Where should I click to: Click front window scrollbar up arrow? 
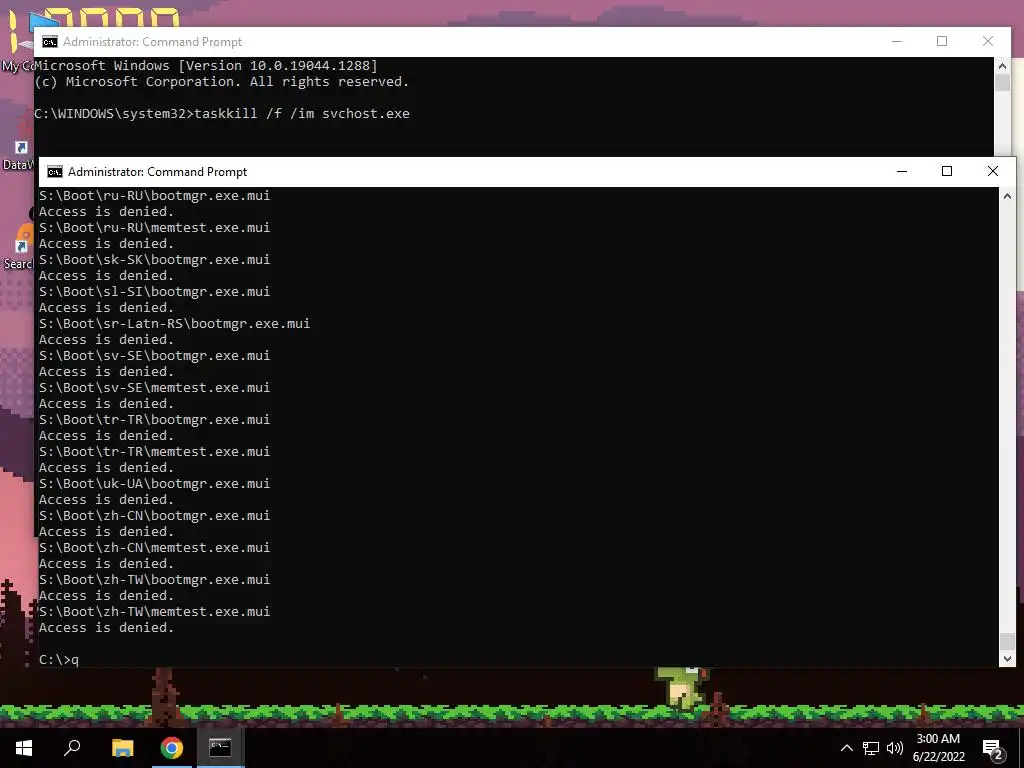[1008, 195]
